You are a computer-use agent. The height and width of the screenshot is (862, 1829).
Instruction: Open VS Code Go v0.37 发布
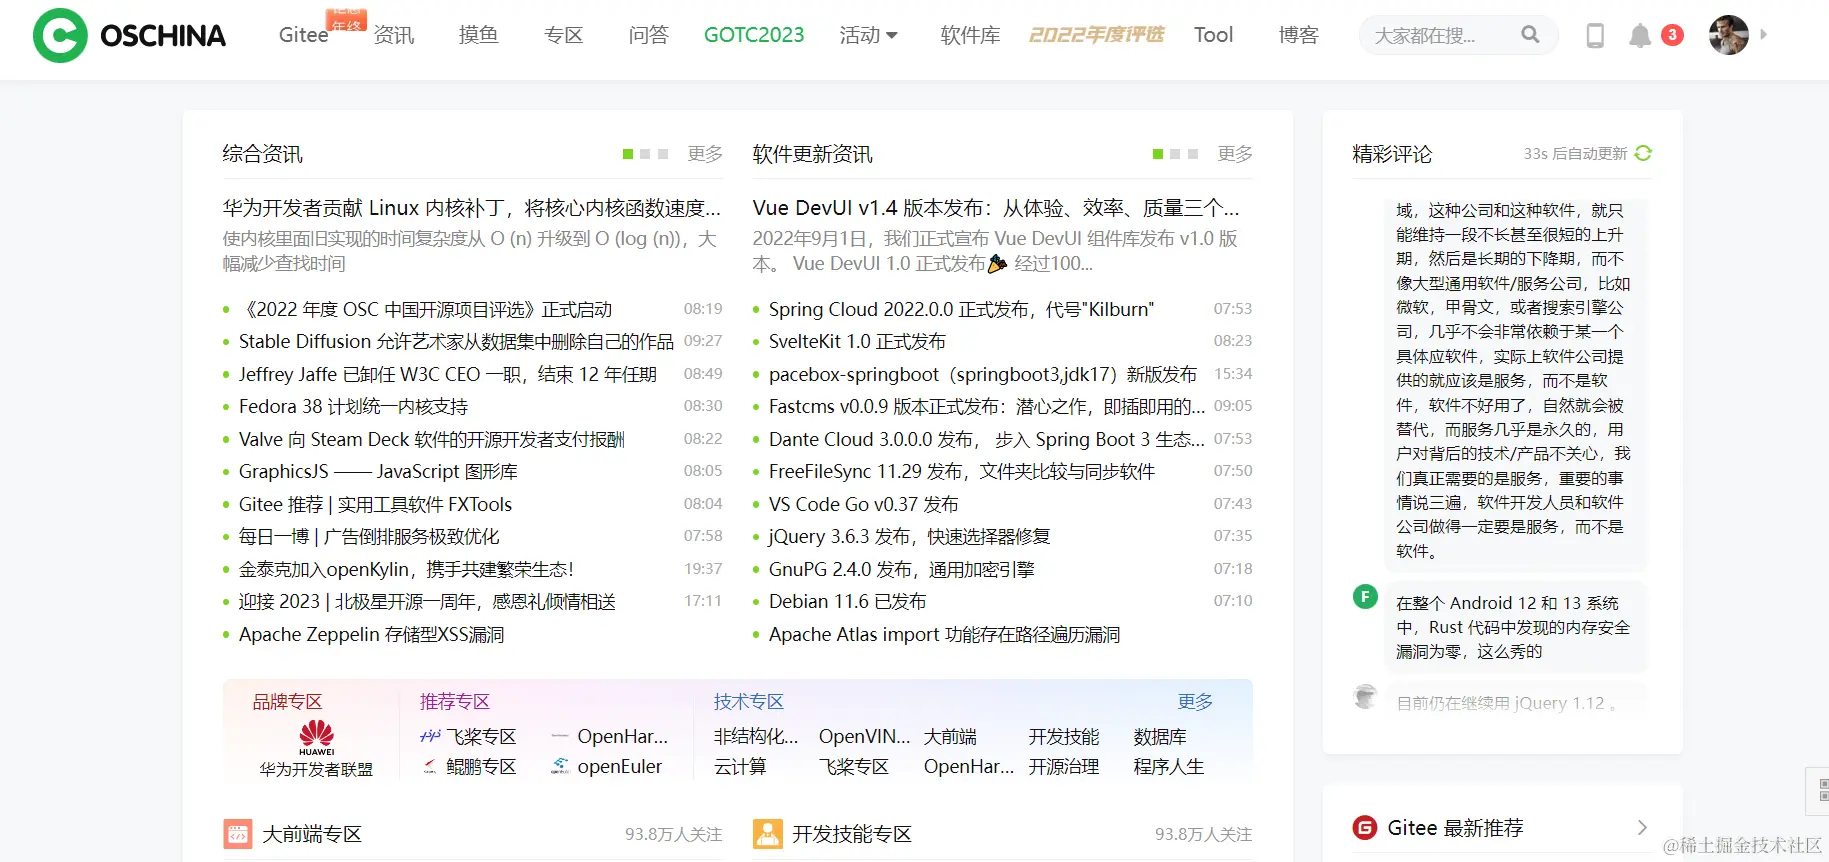864,504
